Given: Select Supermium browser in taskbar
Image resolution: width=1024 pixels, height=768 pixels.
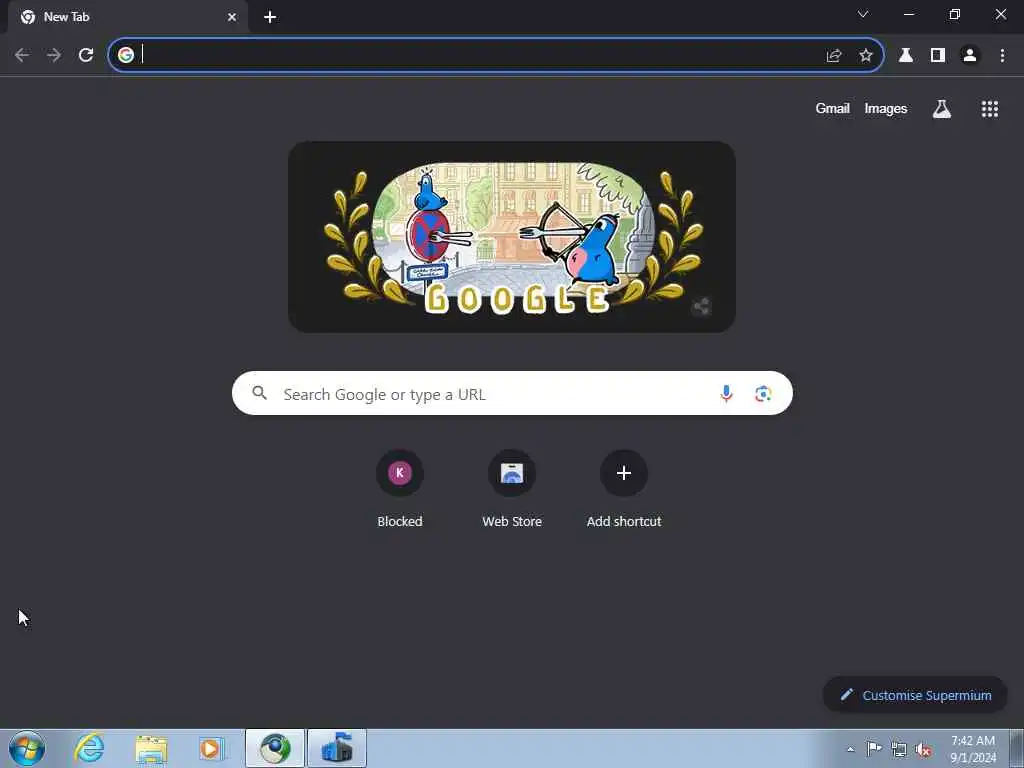Looking at the screenshot, I should pos(275,748).
